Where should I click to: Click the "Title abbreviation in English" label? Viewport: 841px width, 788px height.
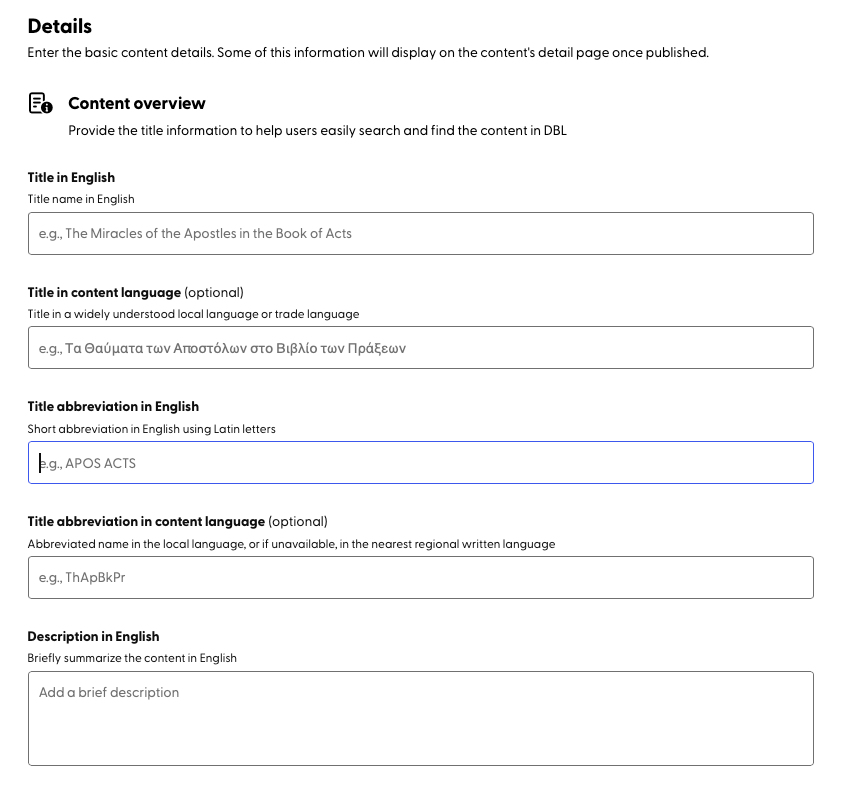(x=113, y=407)
